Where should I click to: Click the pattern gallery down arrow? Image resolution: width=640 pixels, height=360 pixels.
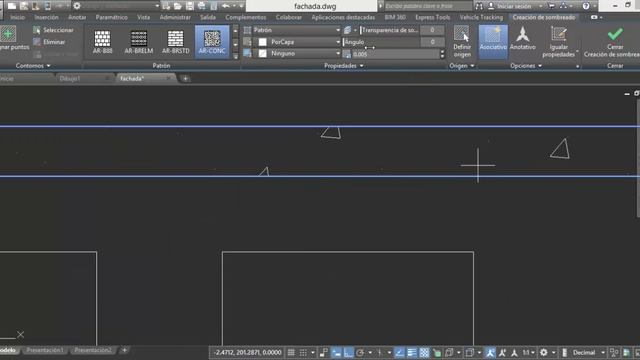click(x=236, y=44)
